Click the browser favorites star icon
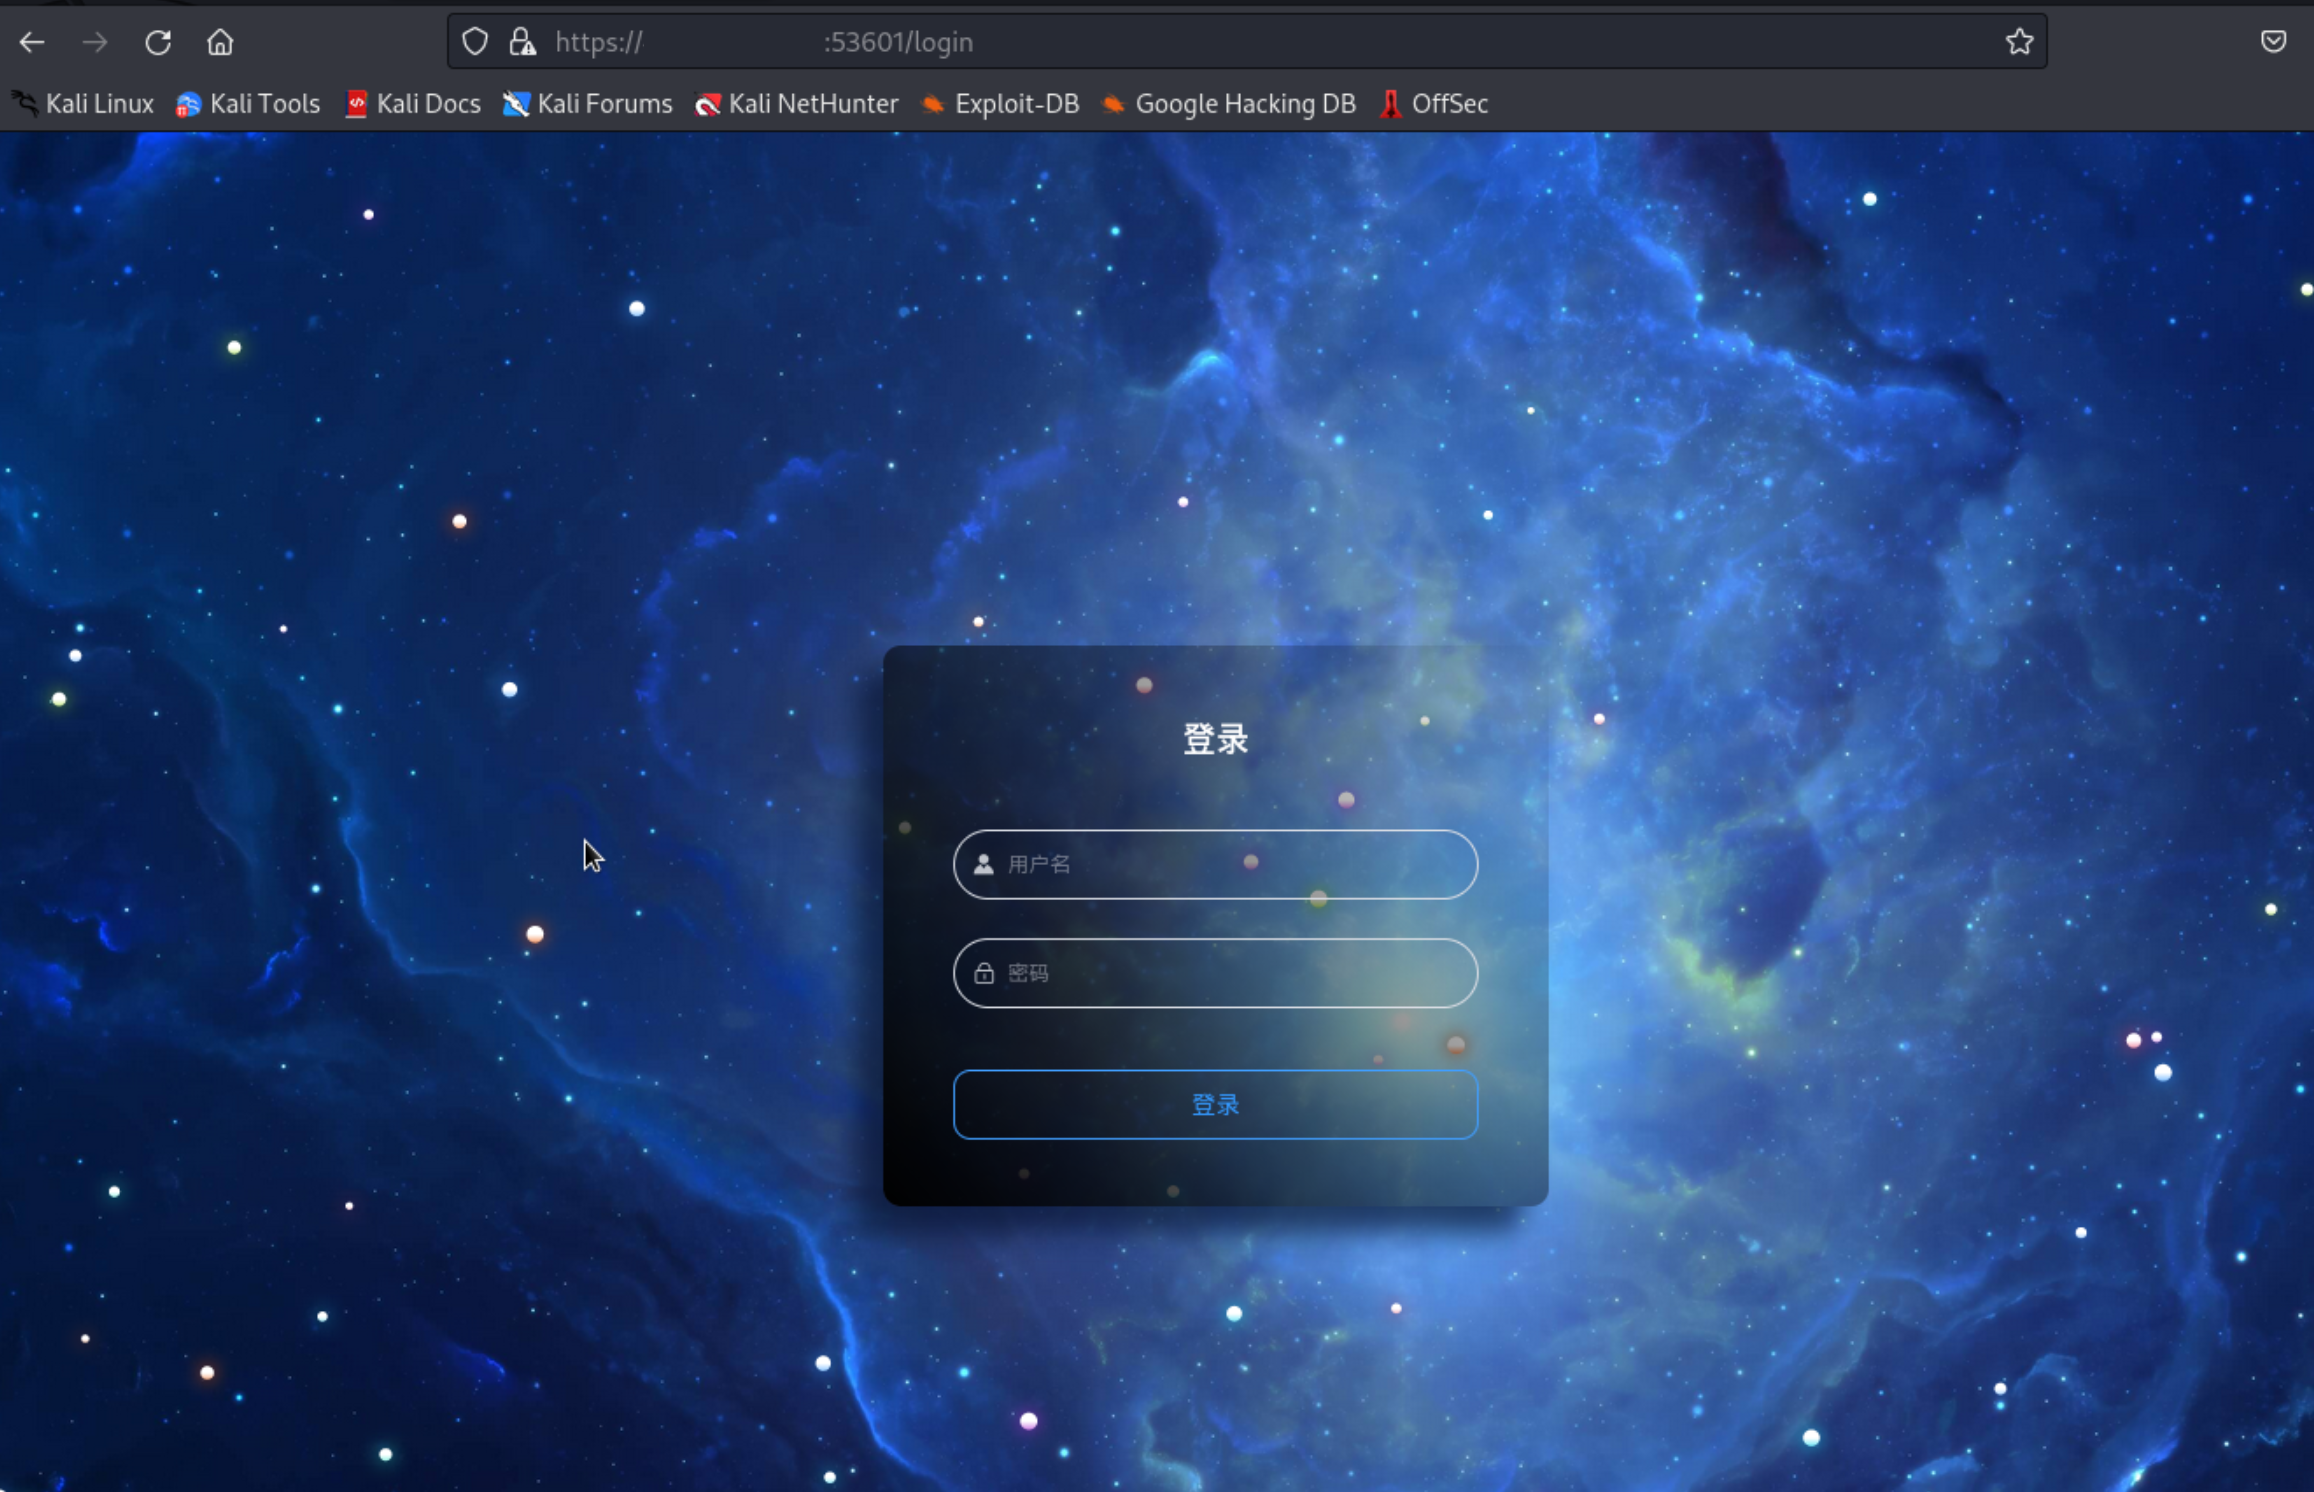Viewport: 2314px width, 1492px height. point(2019,42)
